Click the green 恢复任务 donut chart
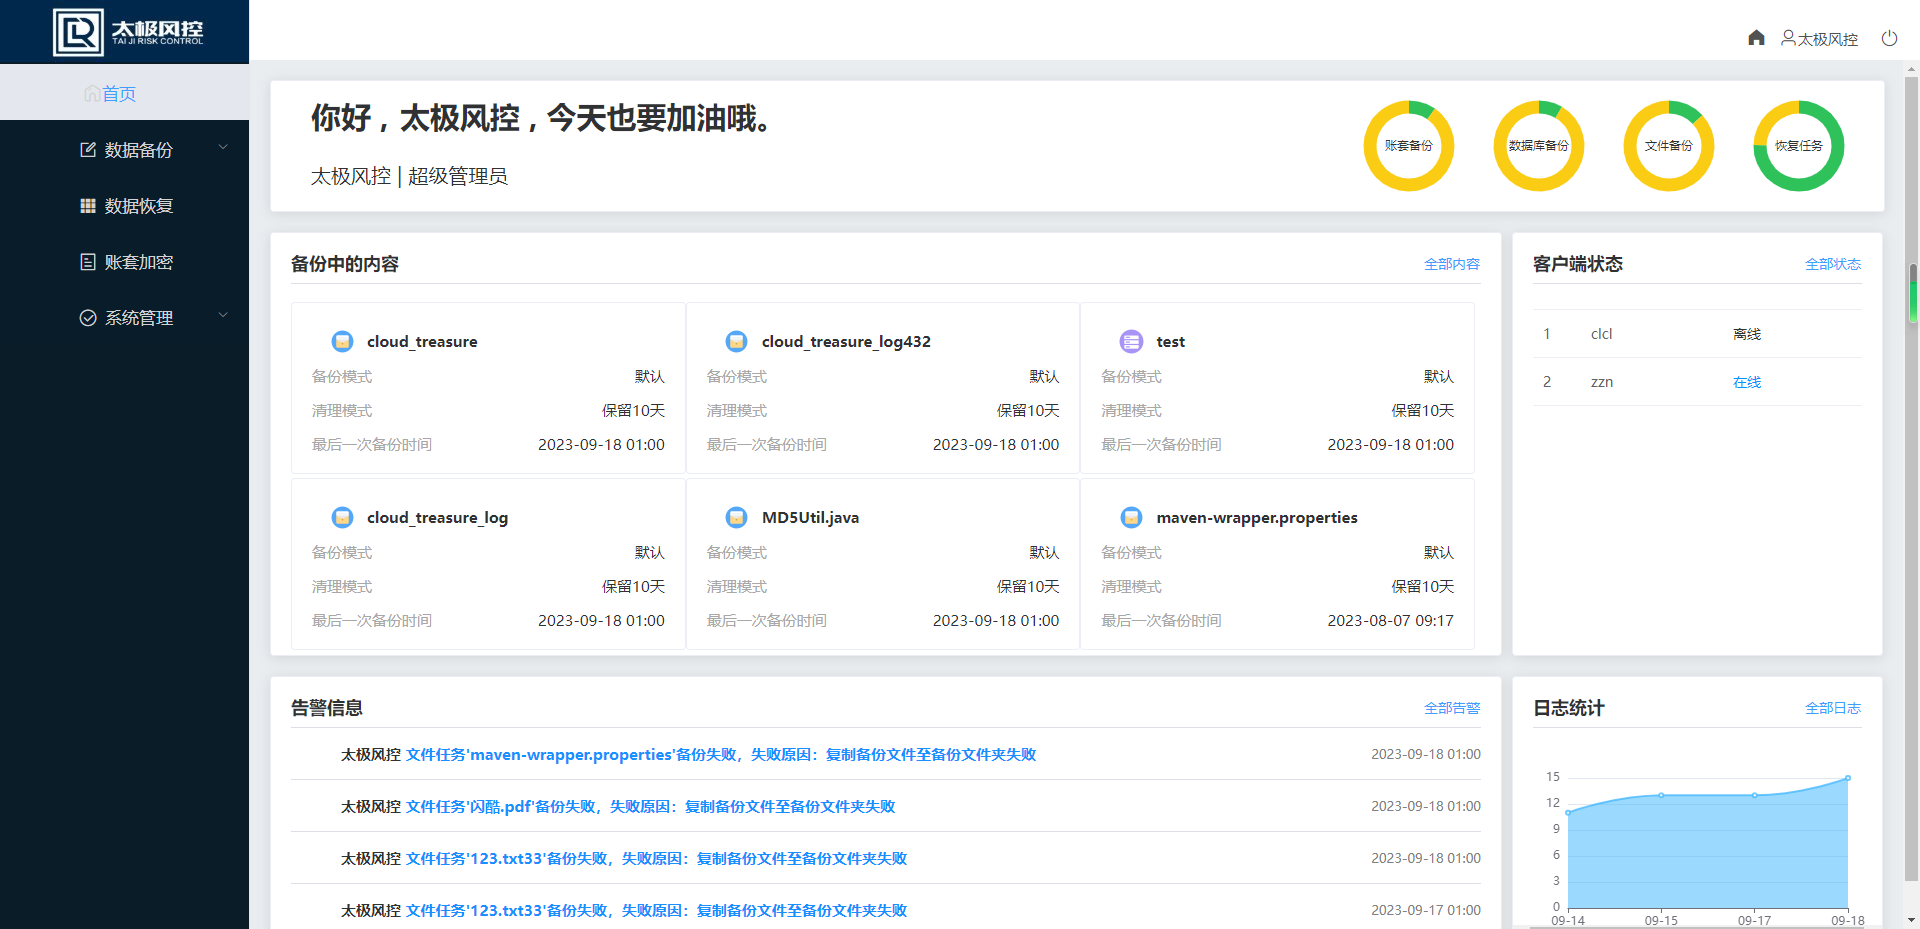Image resolution: width=1920 pixels, height=929 pixels. click(x=1799, y=146)
